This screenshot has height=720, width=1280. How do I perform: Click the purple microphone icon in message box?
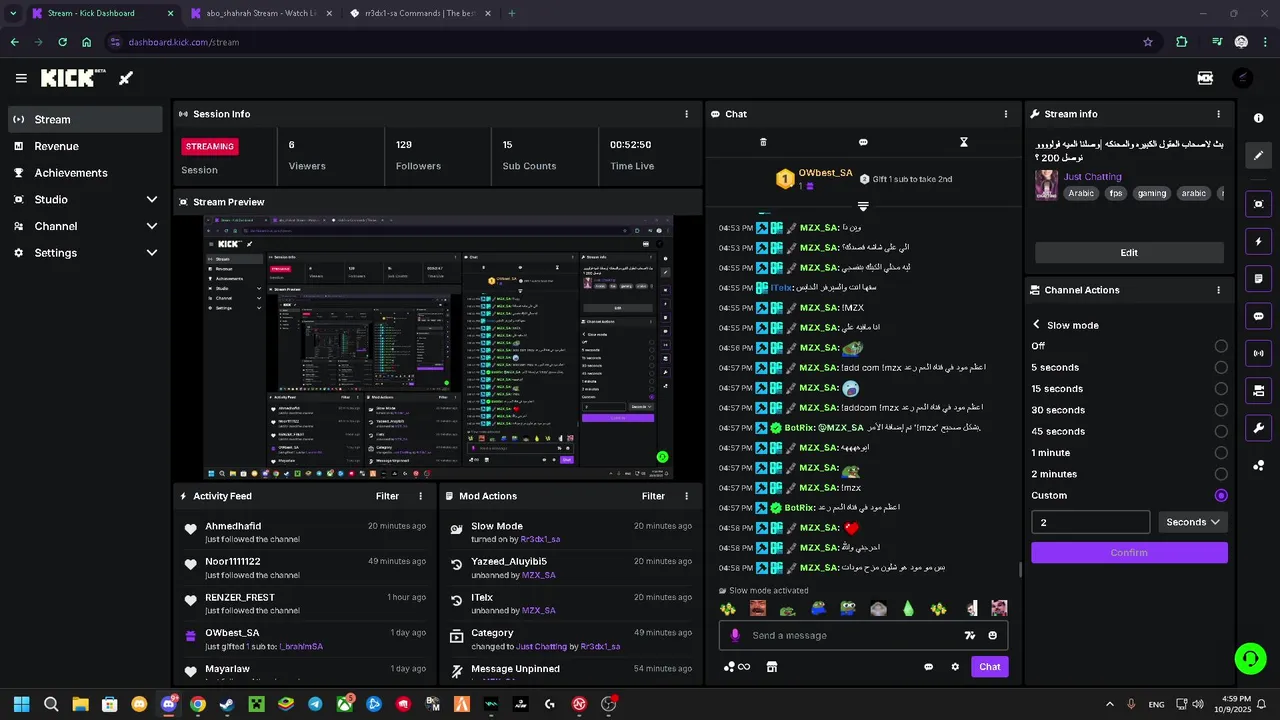[x=735, y=635]
